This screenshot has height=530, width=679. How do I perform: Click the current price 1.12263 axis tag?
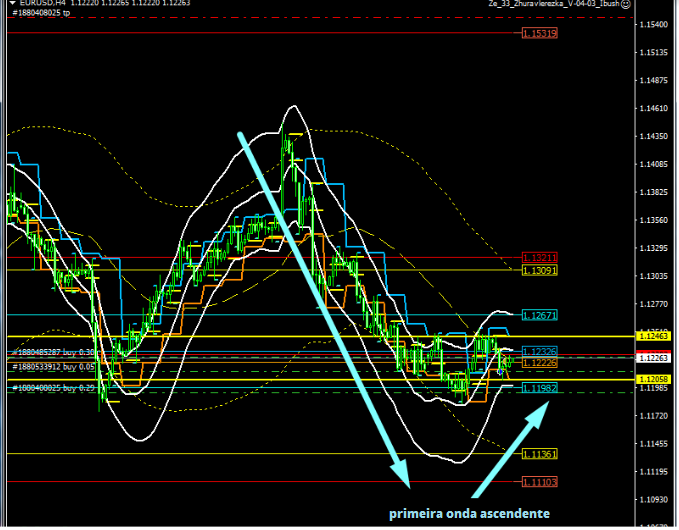655,357
